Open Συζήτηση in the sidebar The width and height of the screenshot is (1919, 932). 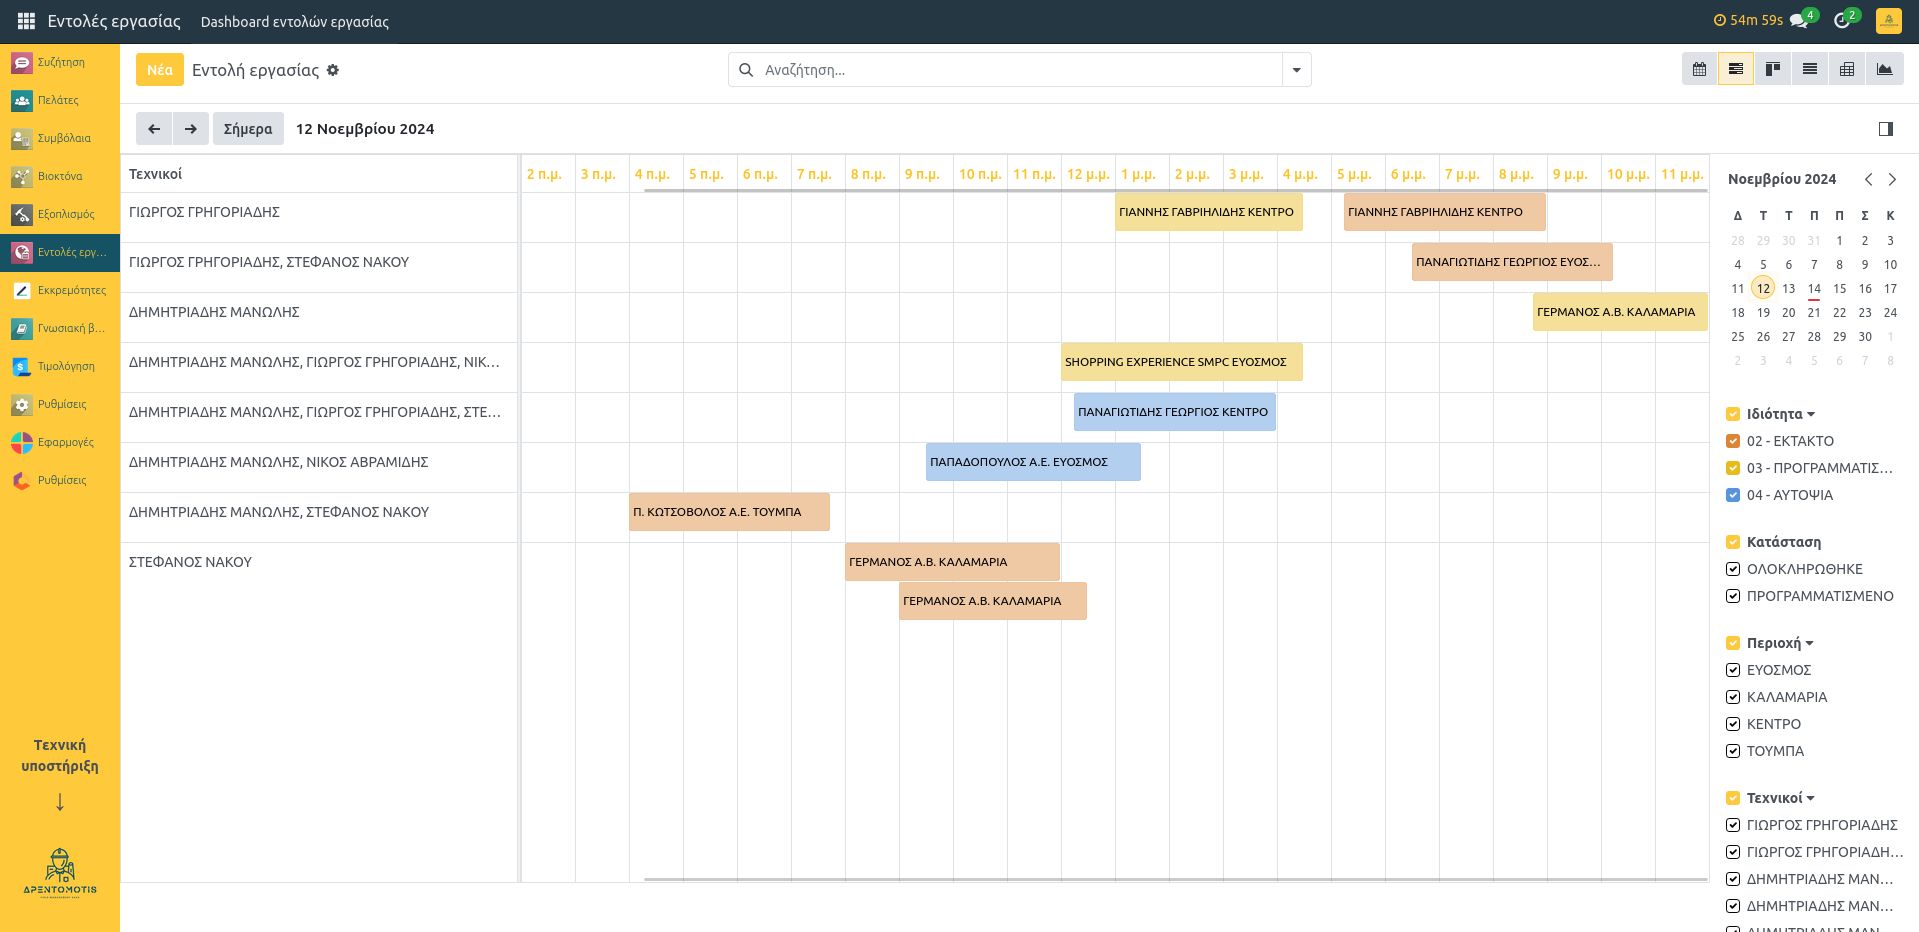60,62
